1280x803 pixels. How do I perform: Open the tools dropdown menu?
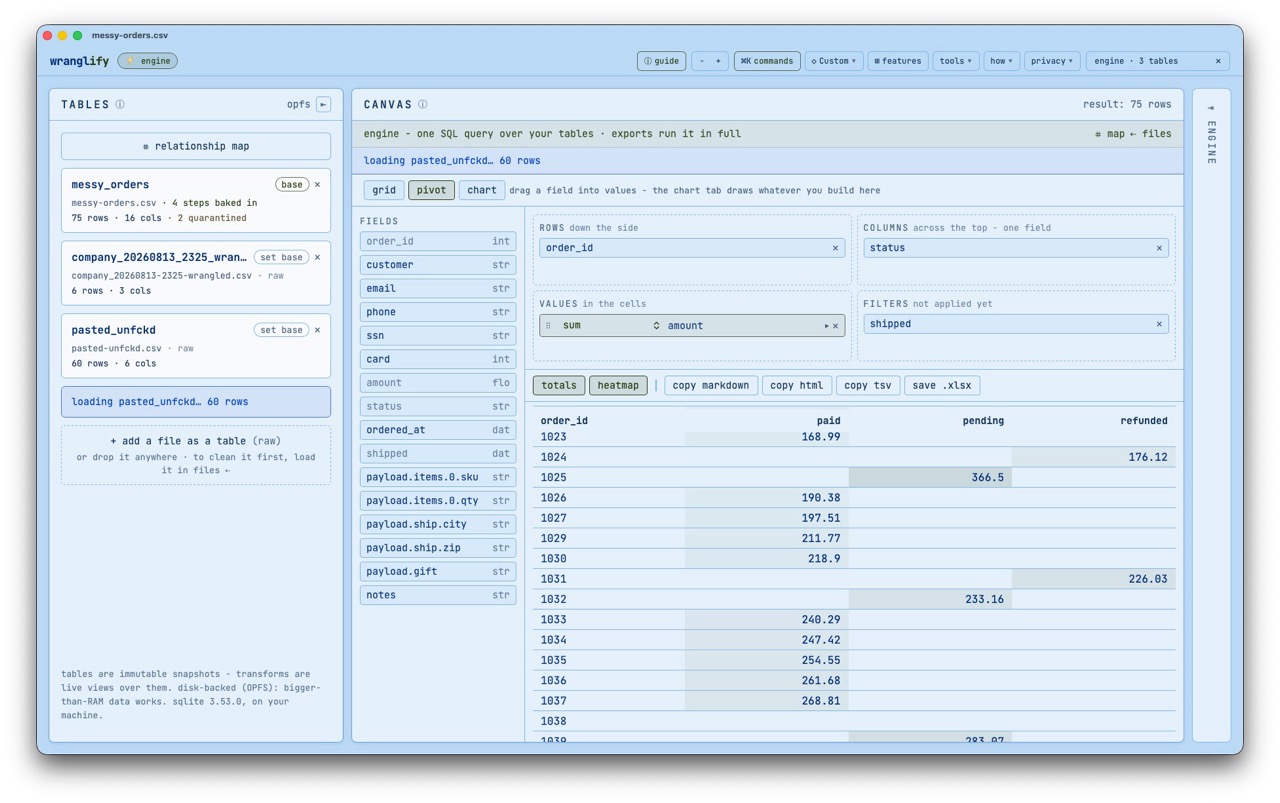tap(956, 61)
